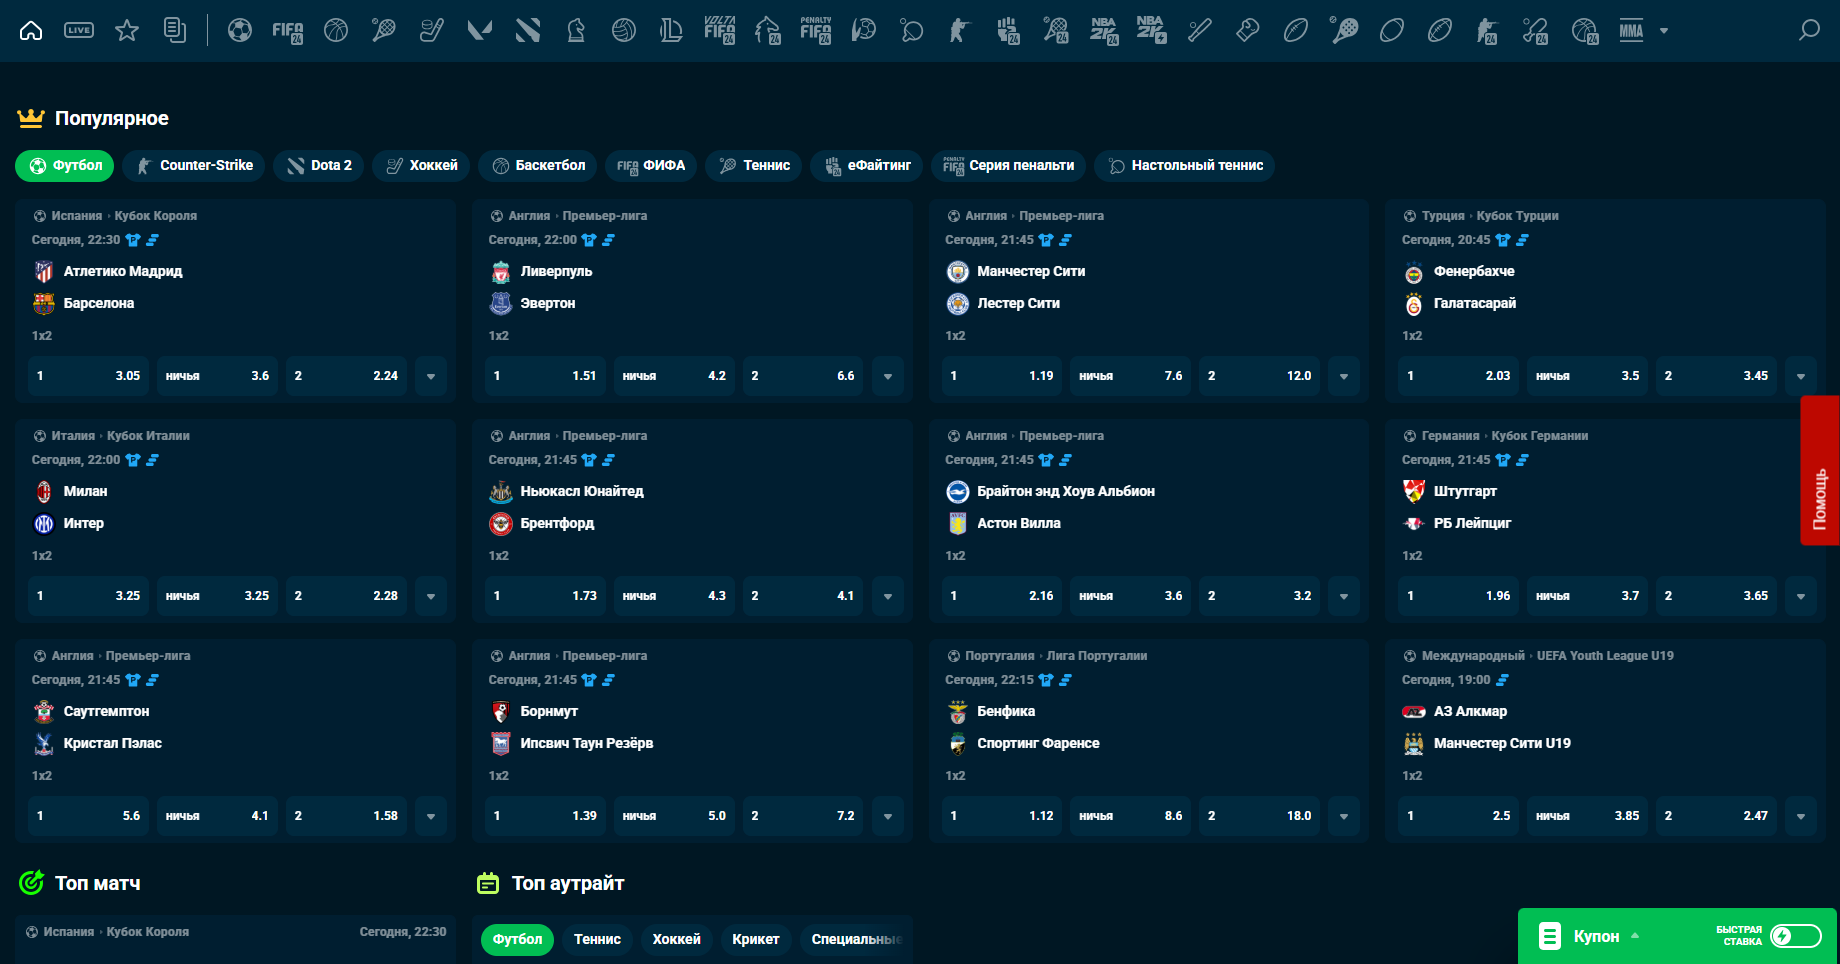1840x964 pixels.
Task: Expand more markets for АЗ Алкмар match
Action: click(1801, 816)
